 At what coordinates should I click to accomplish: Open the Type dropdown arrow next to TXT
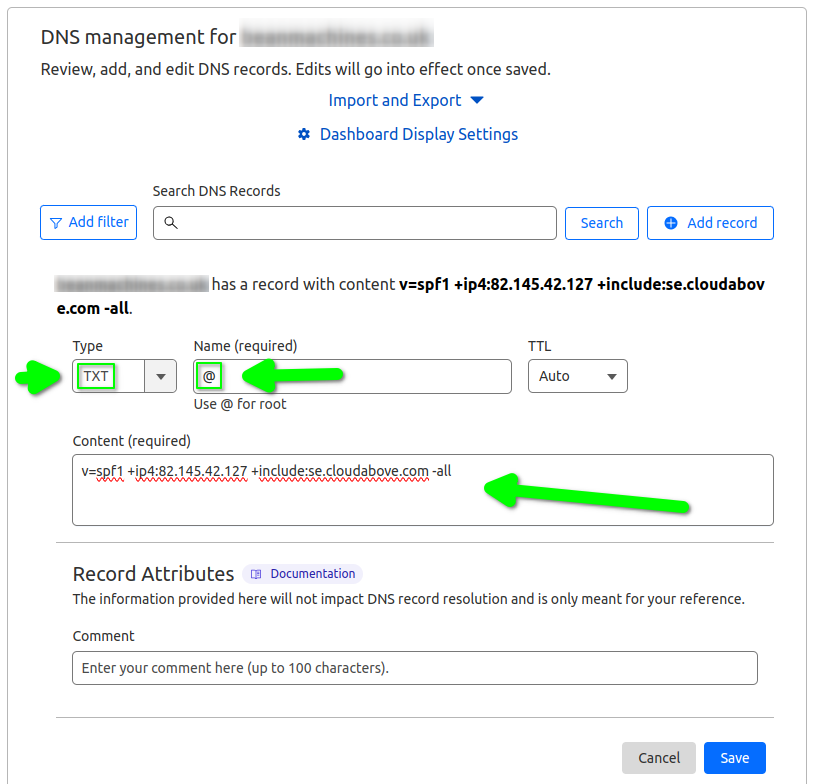[160, 376]
